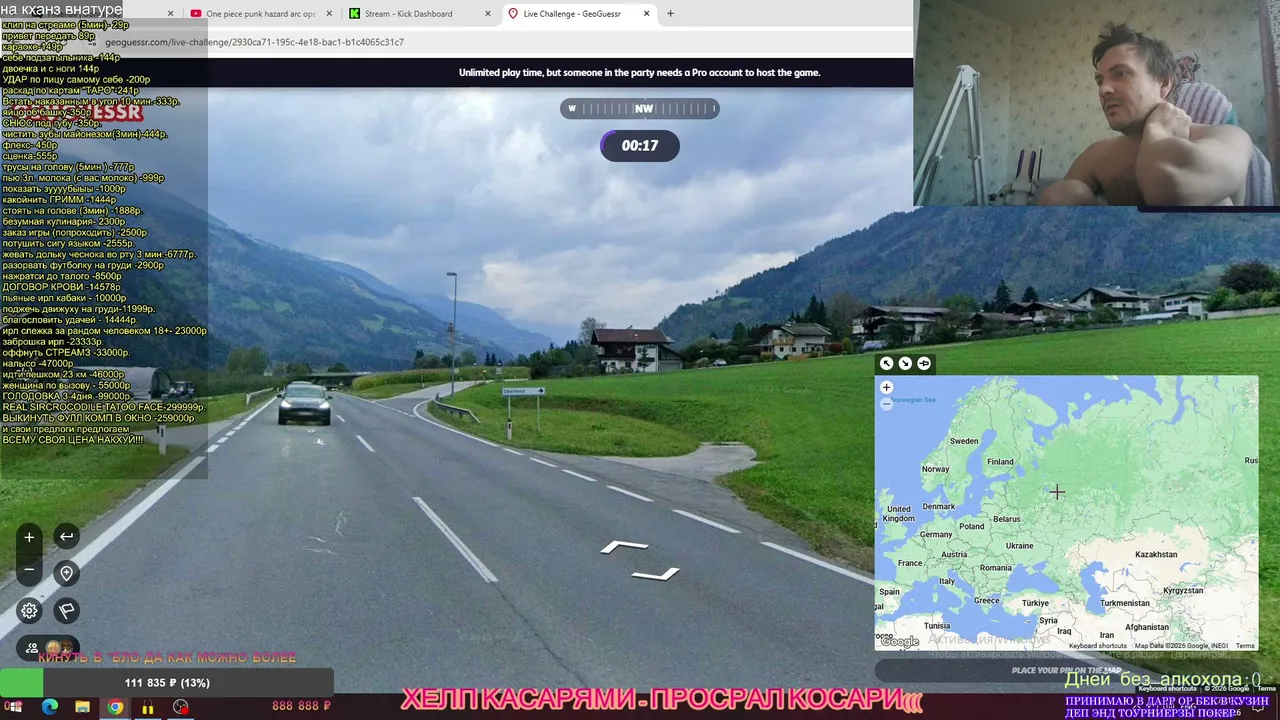Viewport: 1280px width, 720px height.
Task: Undo the last move with the return arrow
Action: (66, 537)
